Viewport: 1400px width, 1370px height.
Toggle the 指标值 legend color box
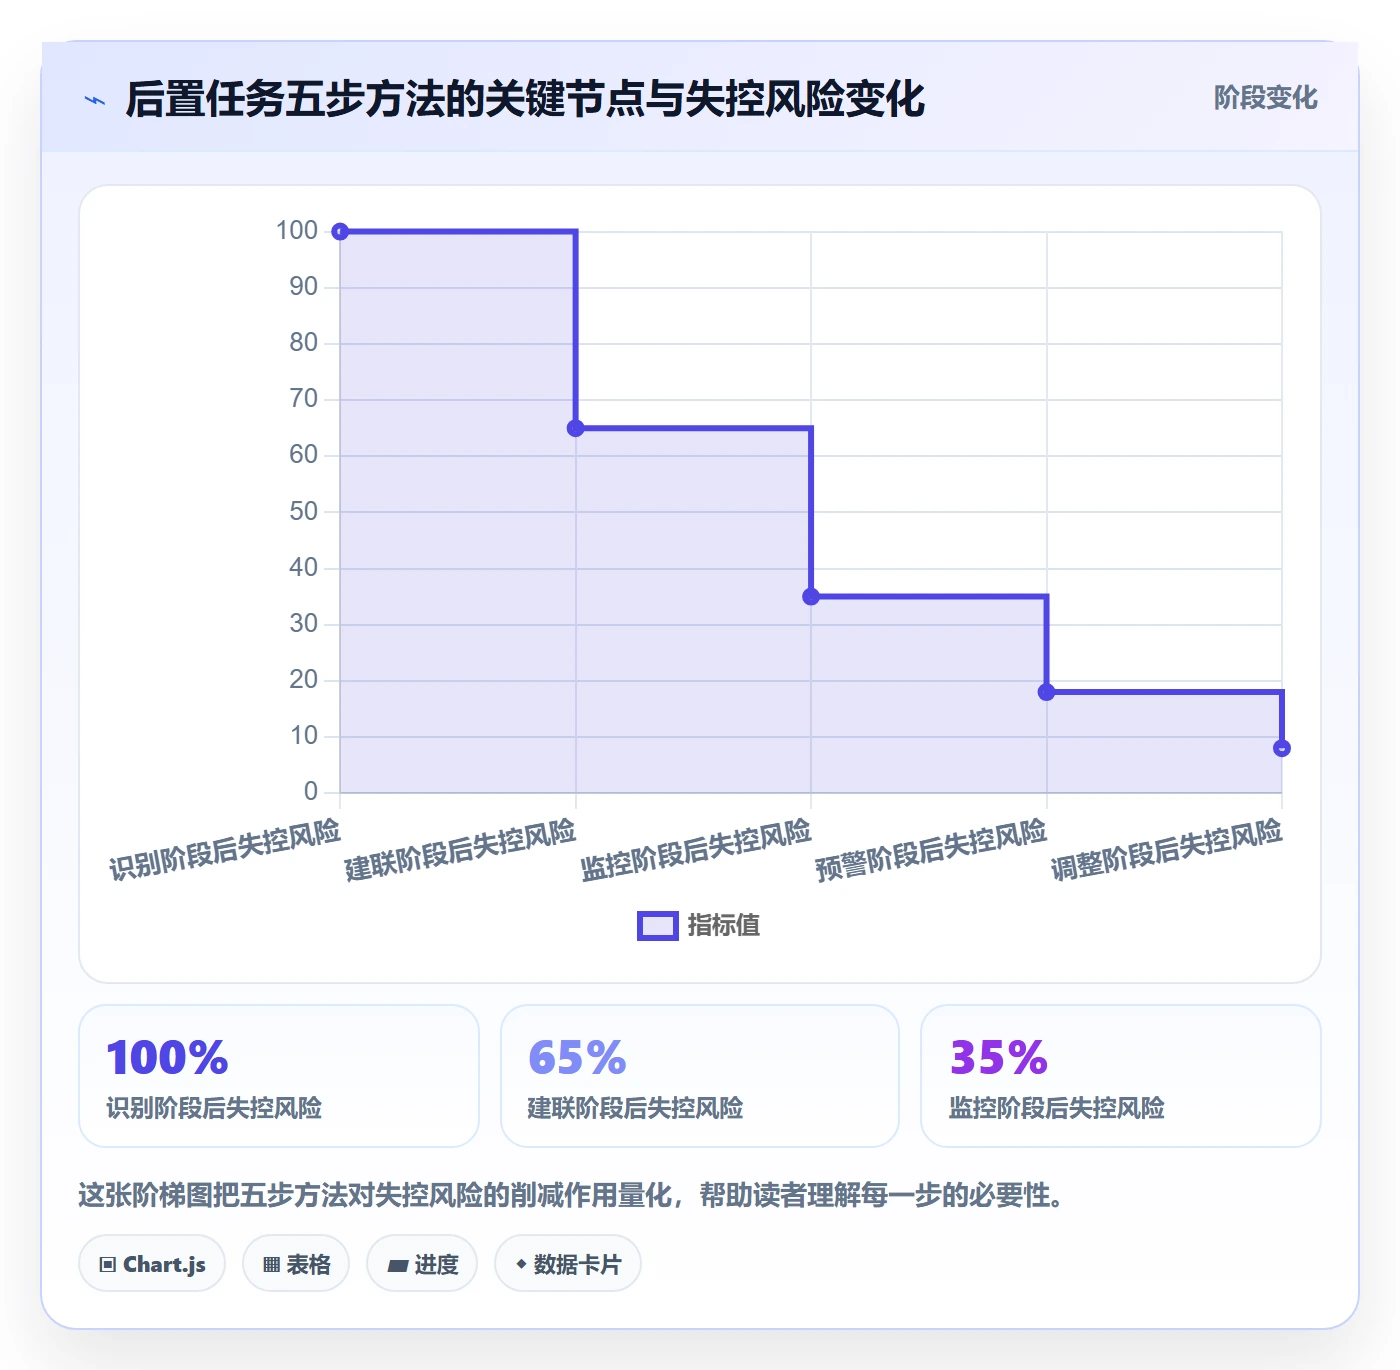pyautogui.click(x=658, y=926)
